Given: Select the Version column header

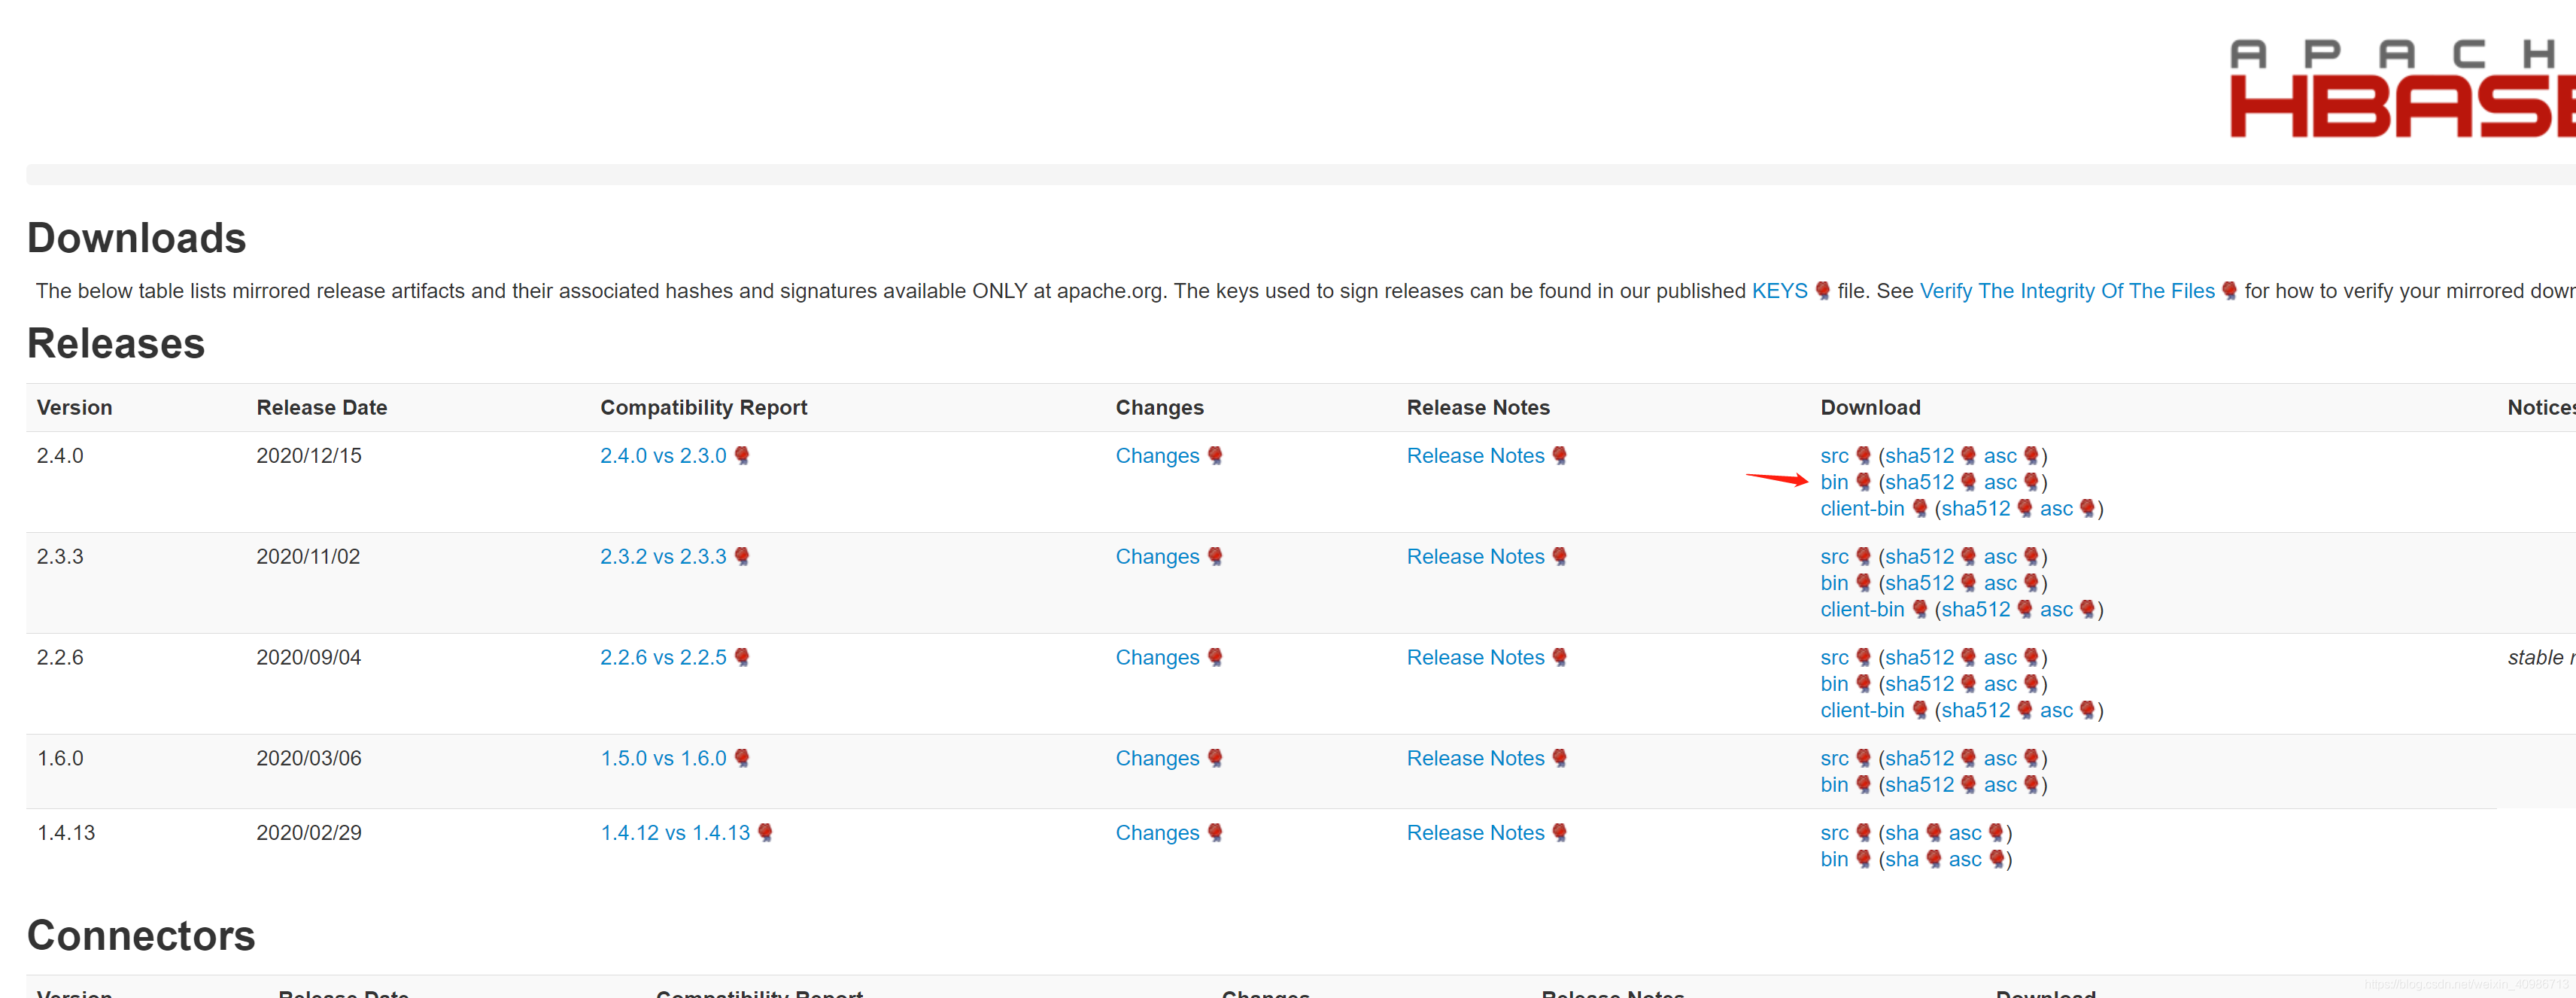Looking at the screenshot, I should [74, 408].
